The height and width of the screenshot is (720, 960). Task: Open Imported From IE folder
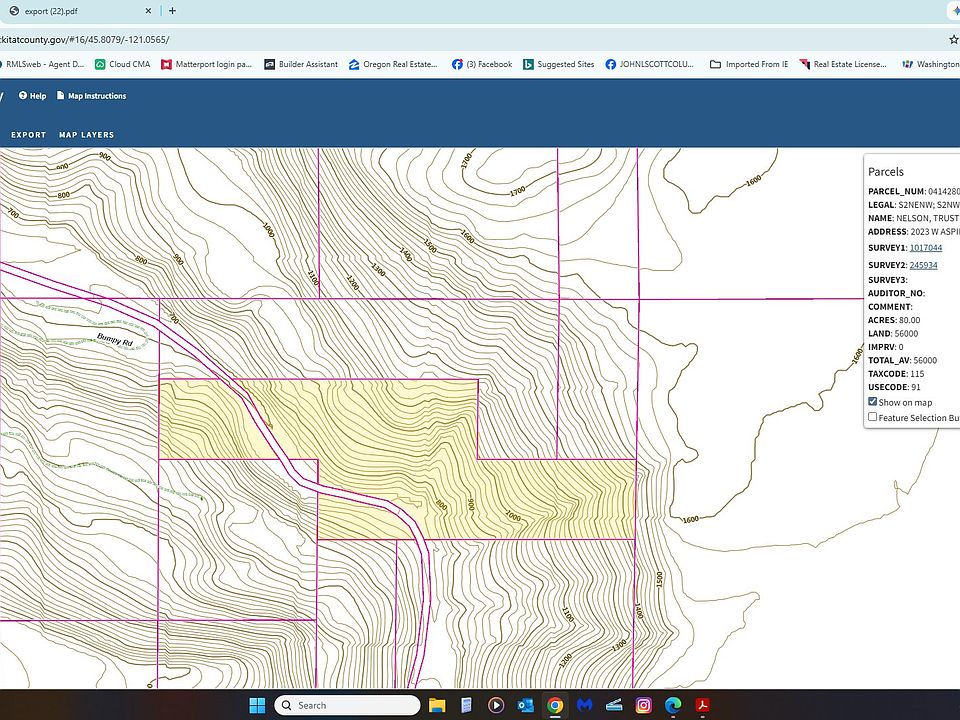point(749,64)
